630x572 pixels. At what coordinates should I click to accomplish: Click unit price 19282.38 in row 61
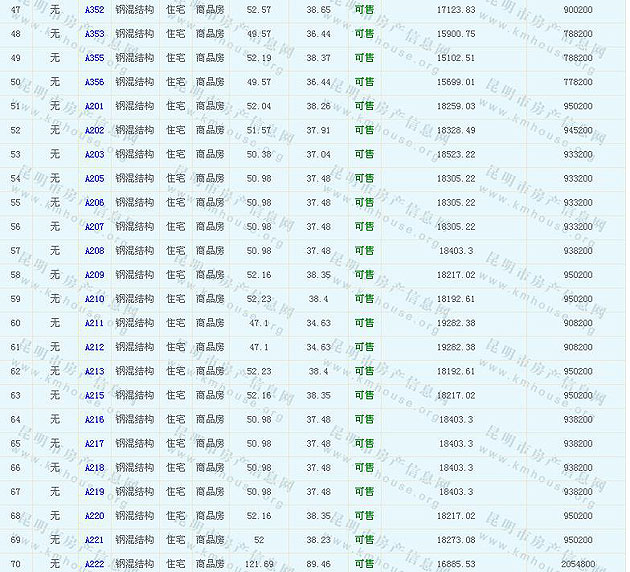click(x=456, y=347)
